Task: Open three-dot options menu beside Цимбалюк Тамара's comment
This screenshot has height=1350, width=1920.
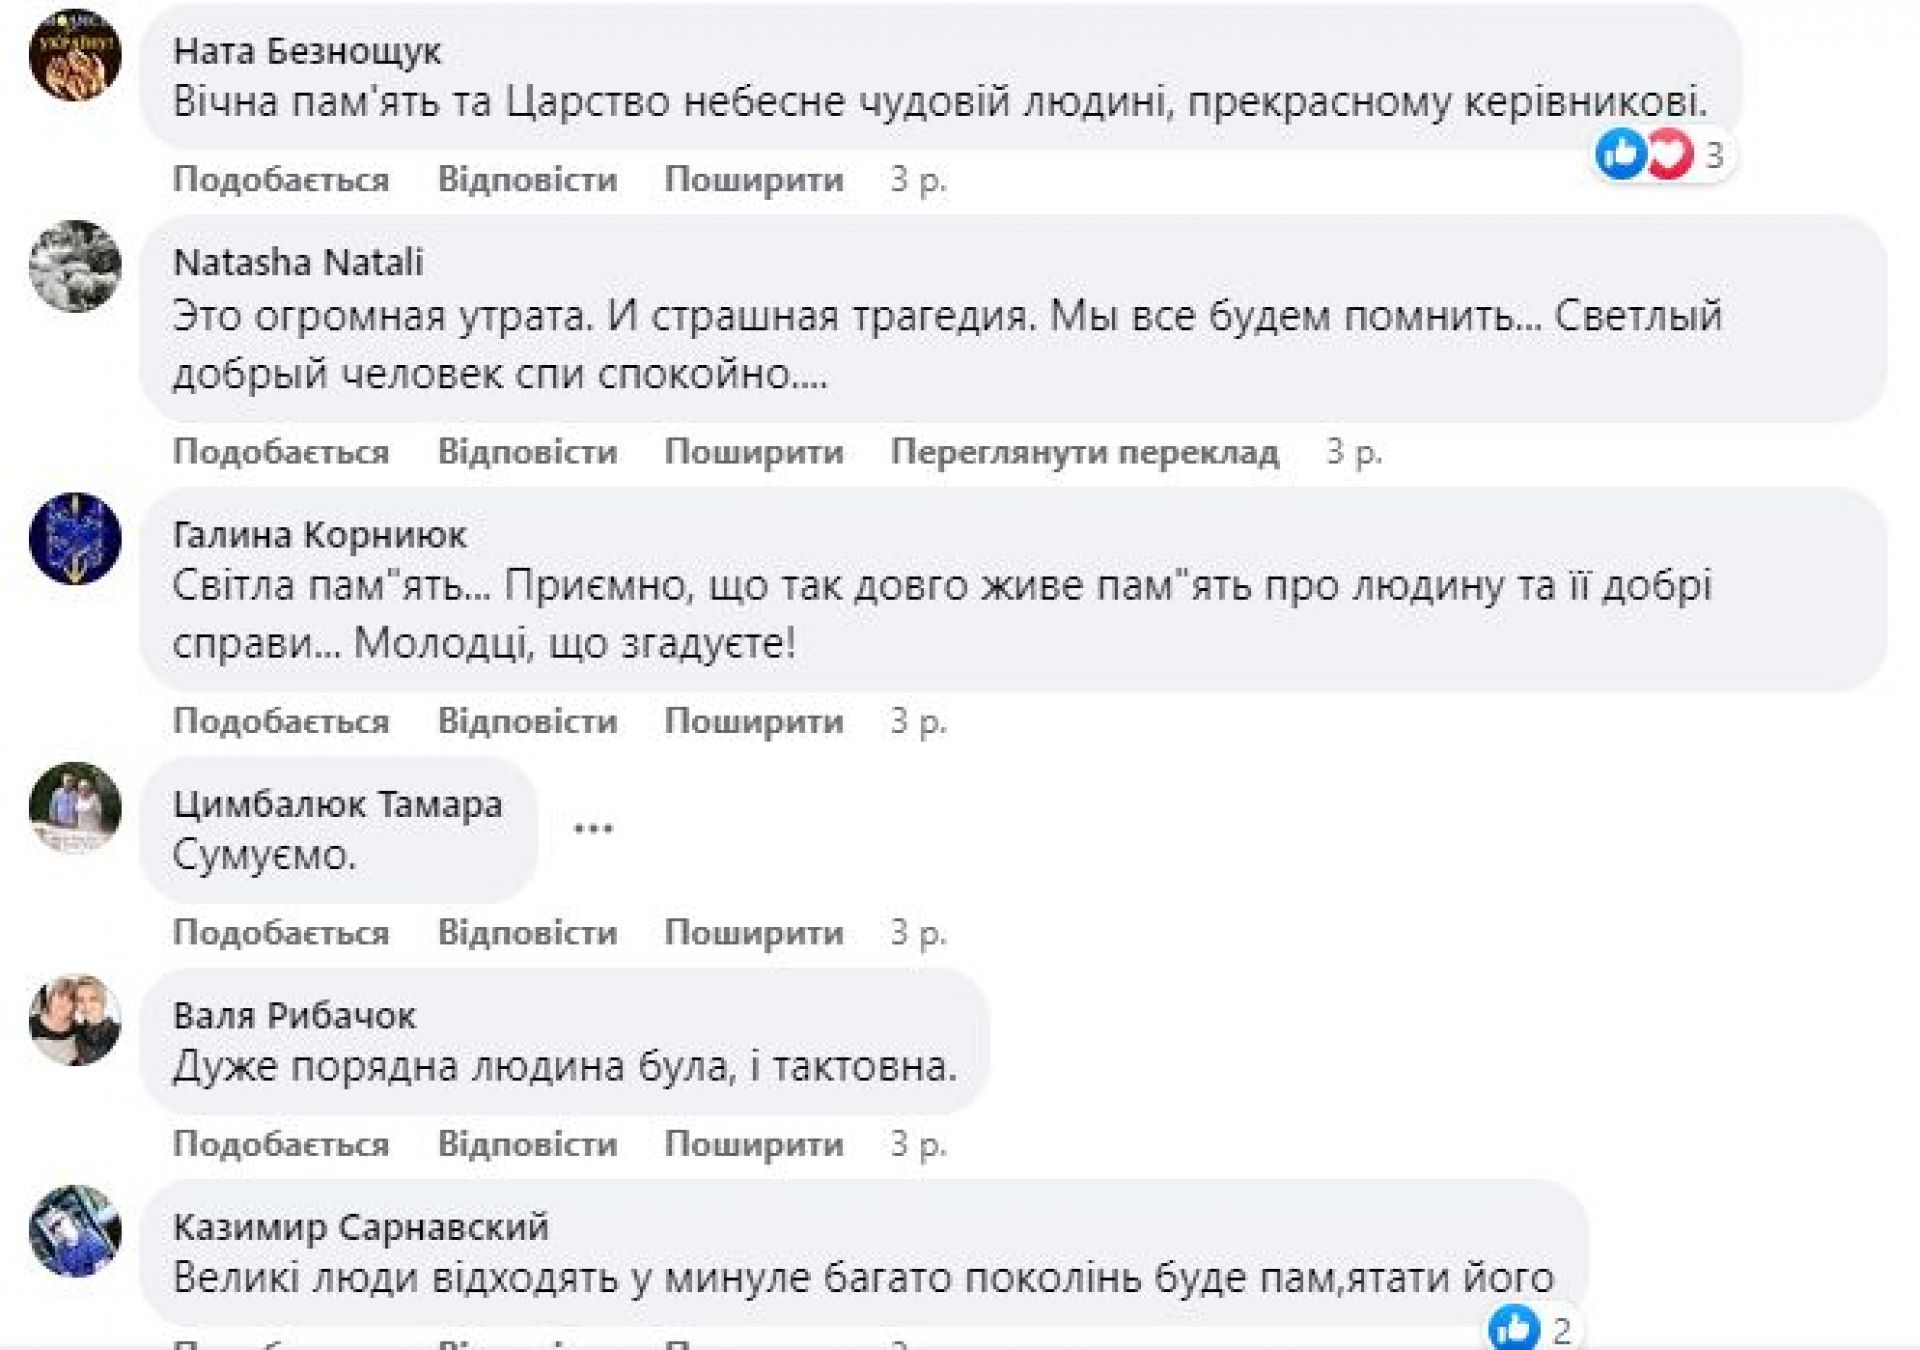Action: (593, 828)
